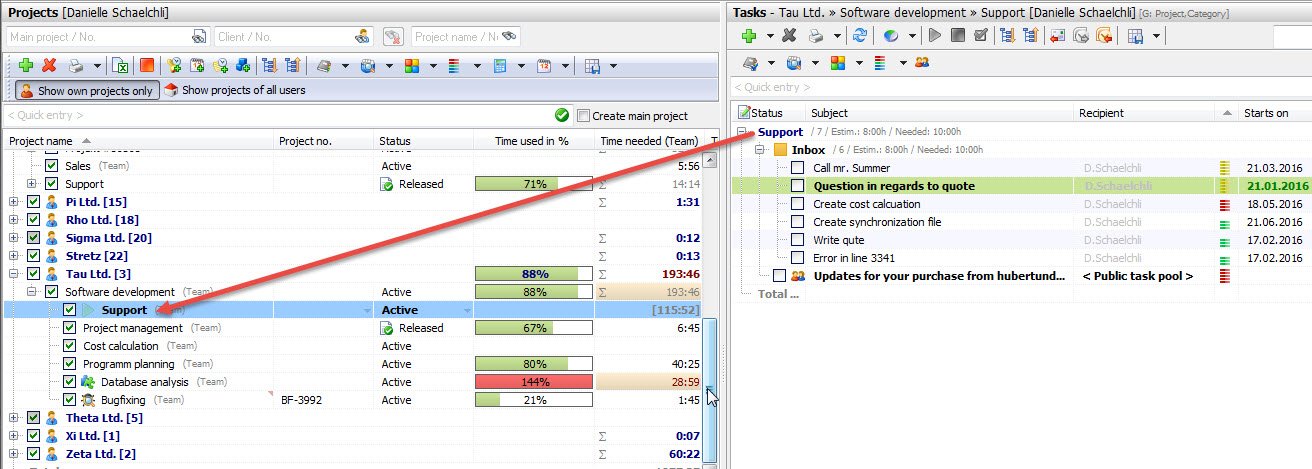This screenshot has height=469, width=1312.
Task: Start task timer with play icon
Action: click(935, 36)
